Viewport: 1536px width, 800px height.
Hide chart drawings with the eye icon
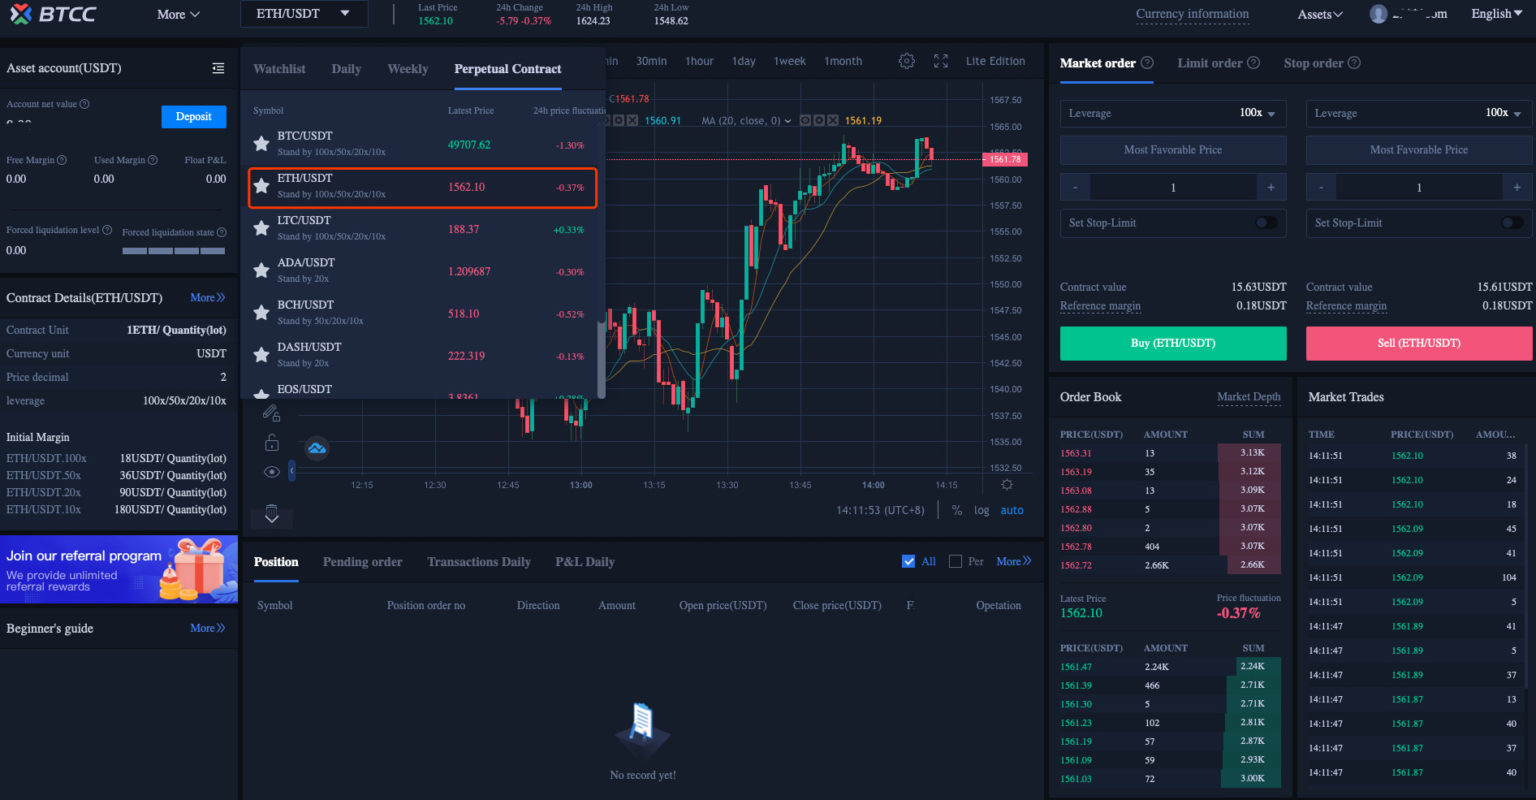point(271,471)
